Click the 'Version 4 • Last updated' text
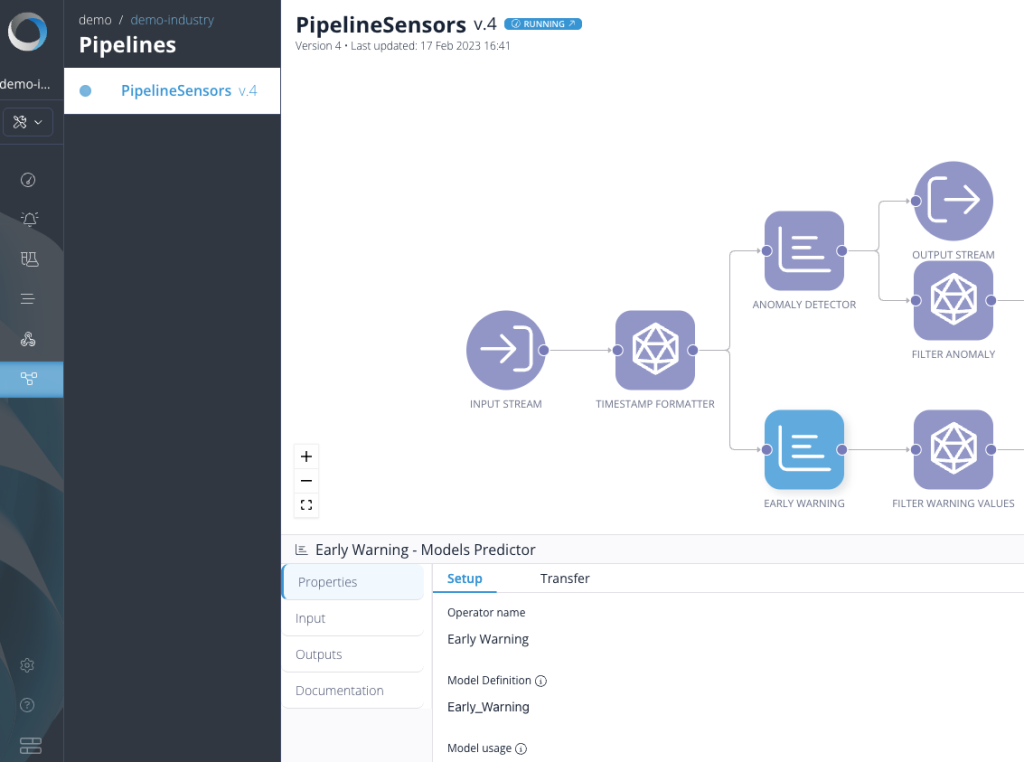The width and height of the screenshot is (1024, 762). click(x=403, y=46)
